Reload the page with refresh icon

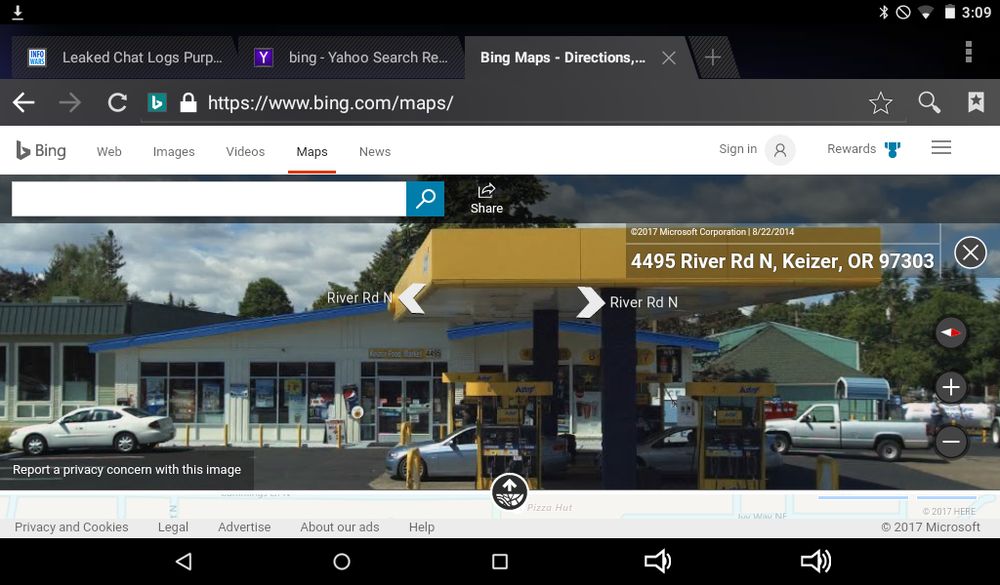tap(117, 103)
